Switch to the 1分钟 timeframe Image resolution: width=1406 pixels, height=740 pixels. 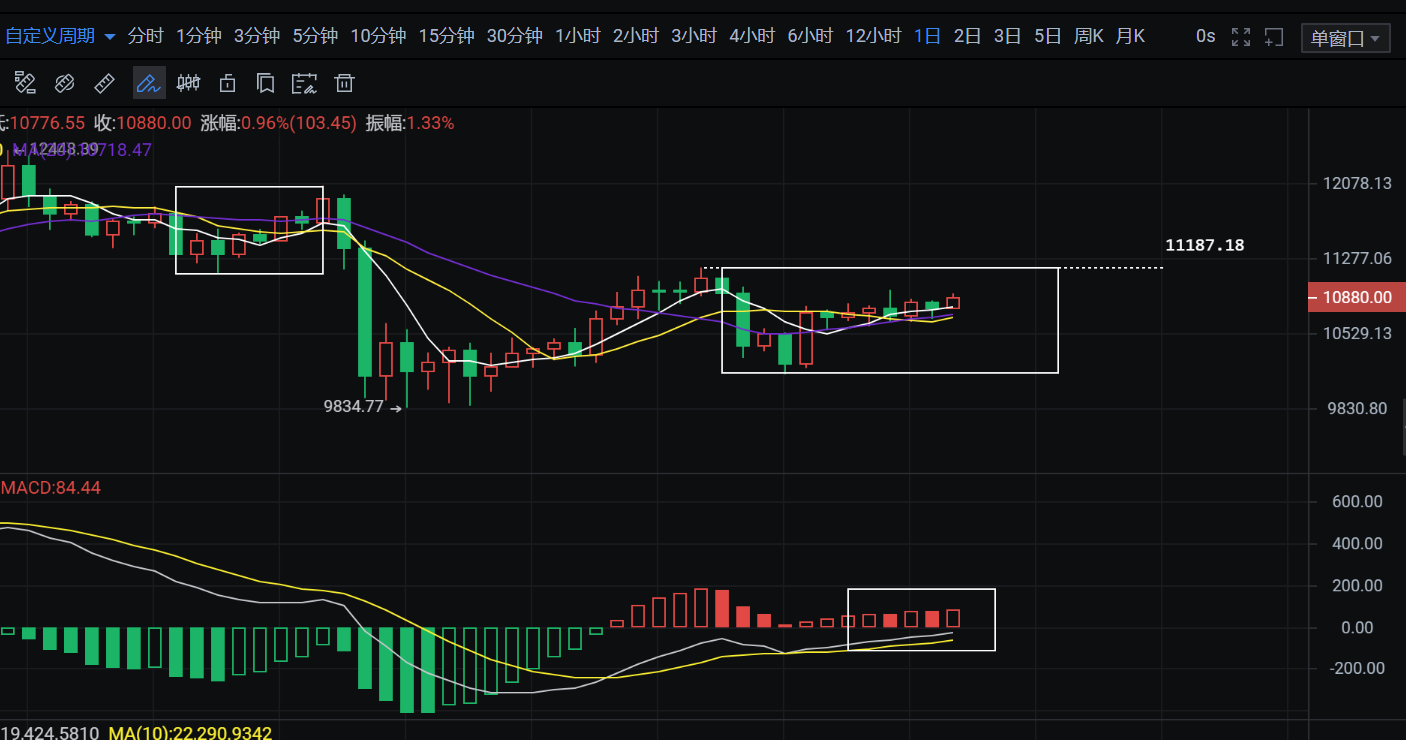199,36
